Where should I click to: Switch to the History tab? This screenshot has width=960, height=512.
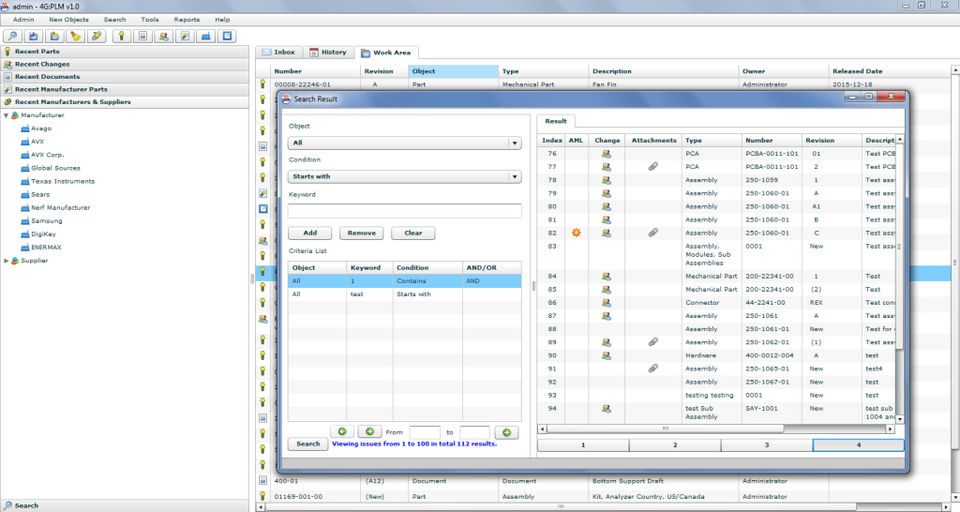[328, 52]
